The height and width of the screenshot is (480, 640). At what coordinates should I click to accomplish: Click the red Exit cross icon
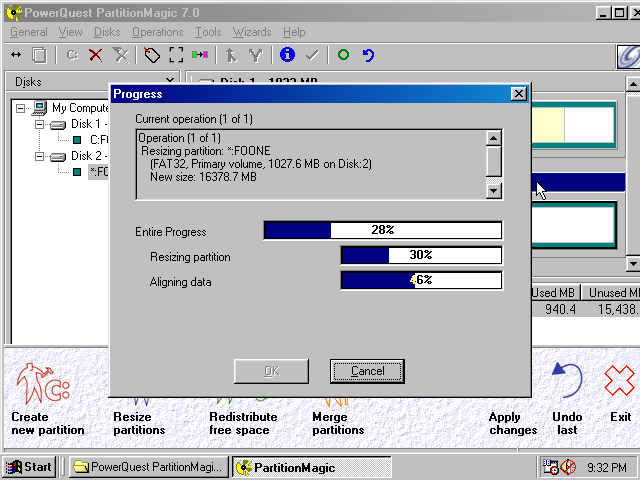(x=620, y=380)
